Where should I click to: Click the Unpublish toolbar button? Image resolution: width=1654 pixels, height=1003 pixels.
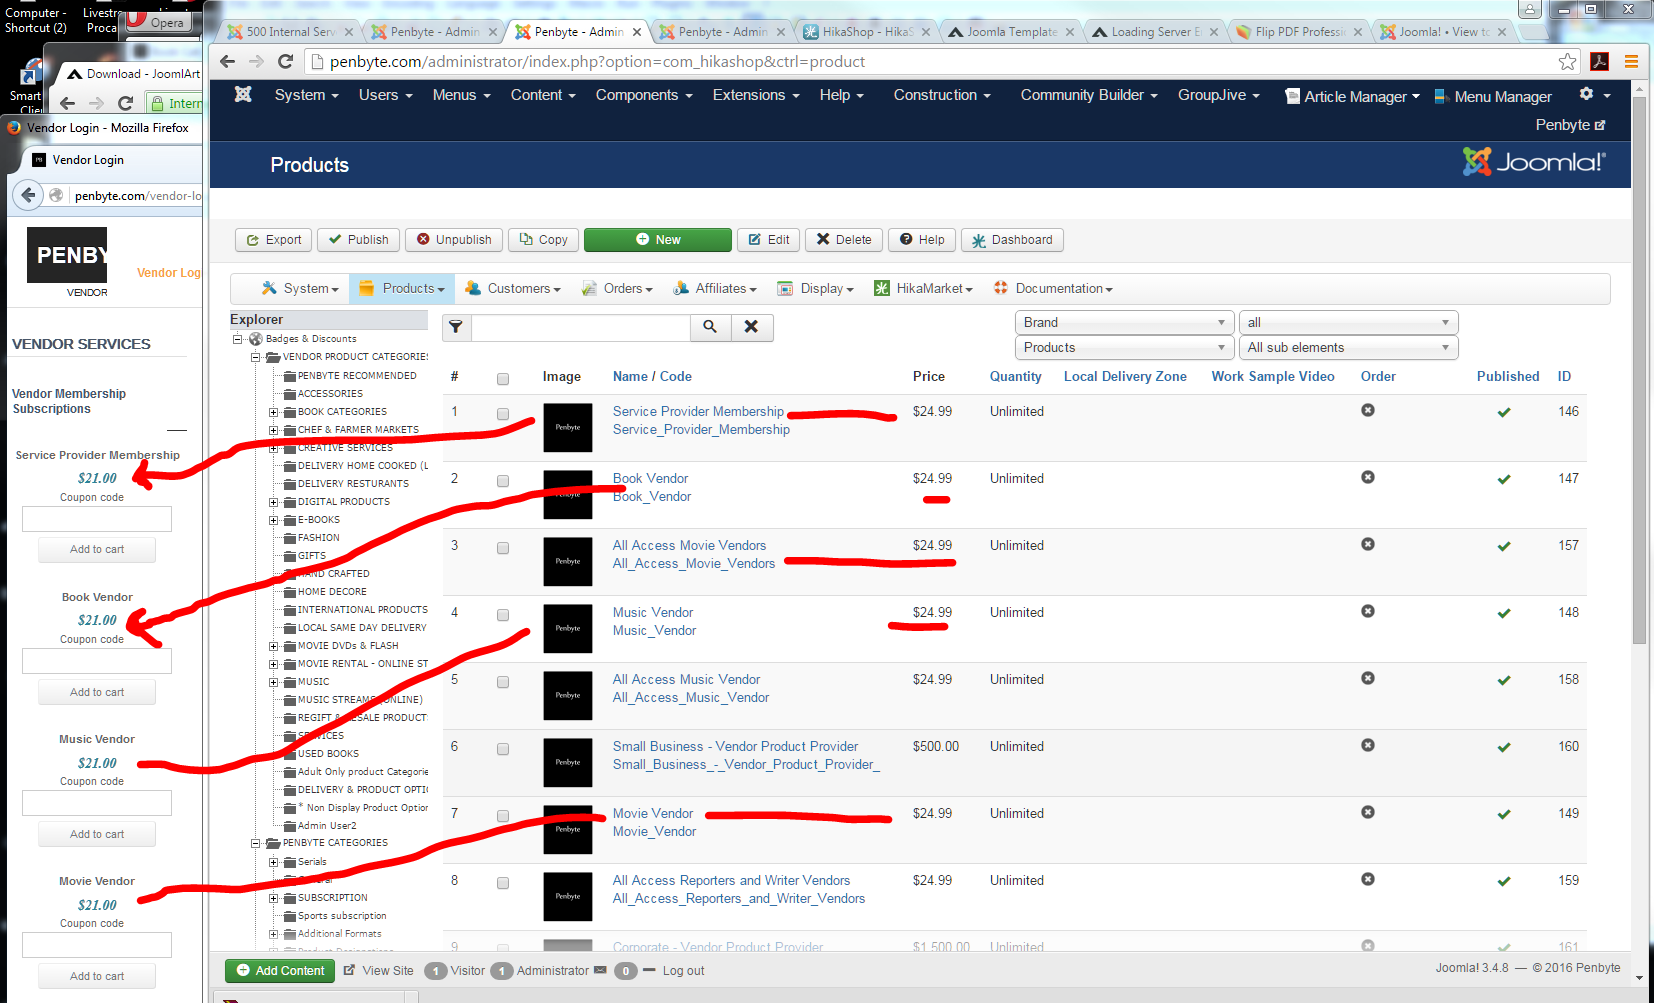pos(454,240)
